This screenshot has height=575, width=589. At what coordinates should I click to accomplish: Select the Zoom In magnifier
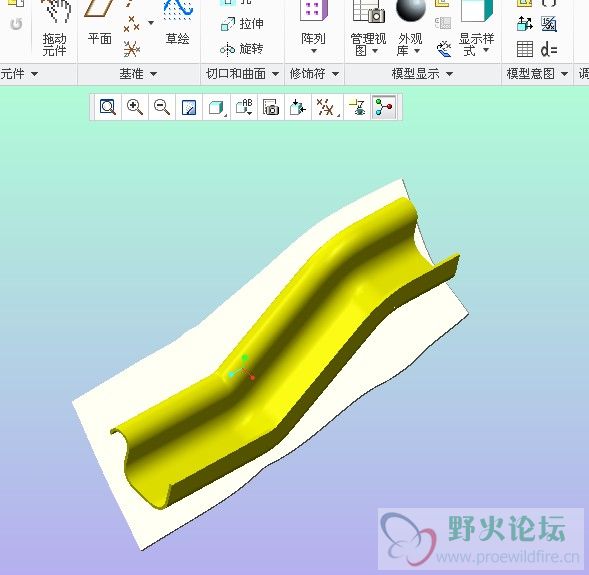(x=135, y=107)
